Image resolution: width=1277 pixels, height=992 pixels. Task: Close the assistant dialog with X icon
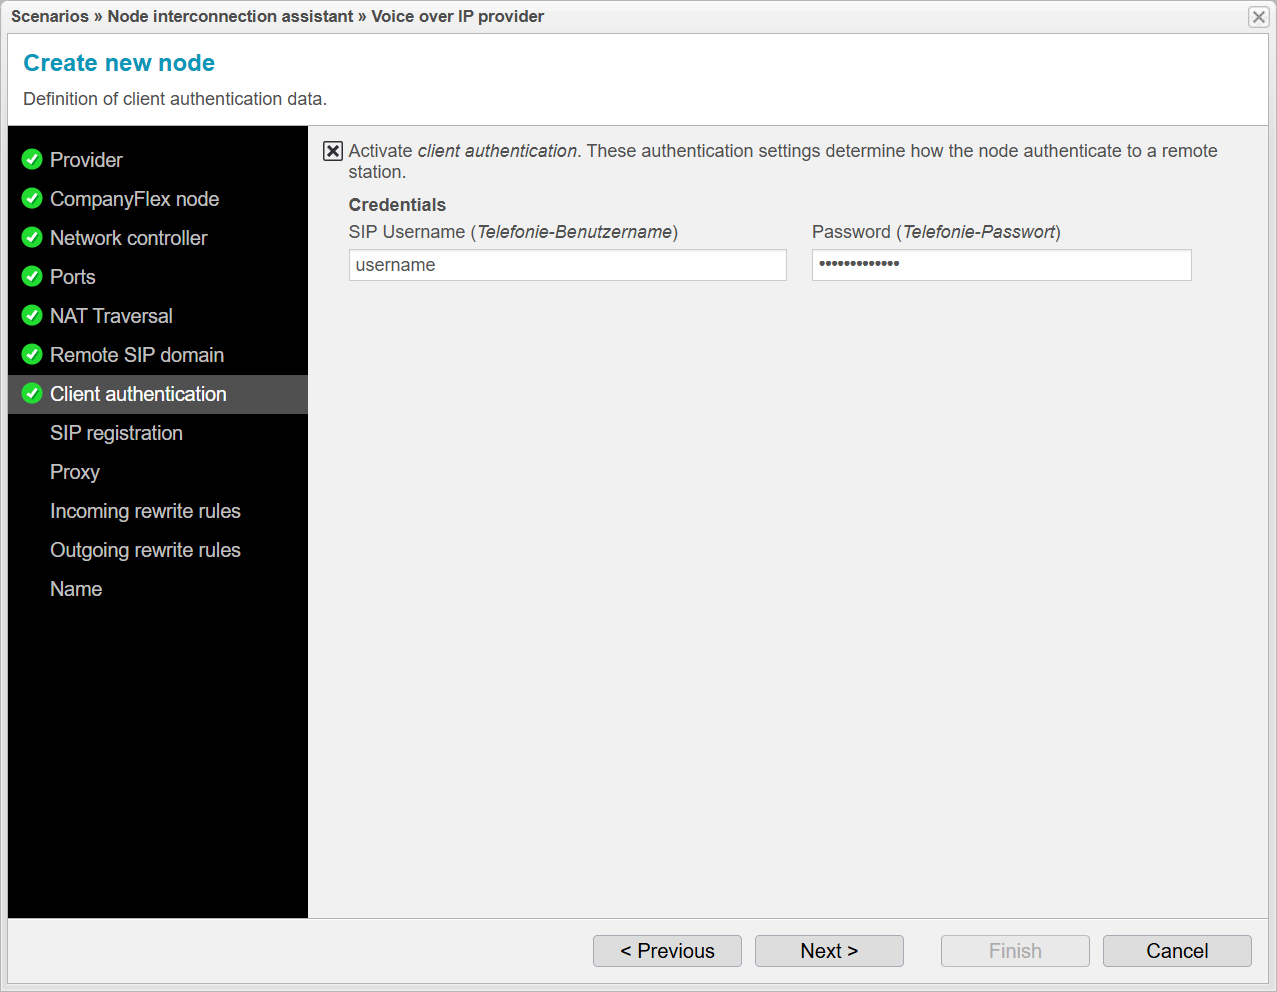pyautogui.click(x=1258, y=17)
